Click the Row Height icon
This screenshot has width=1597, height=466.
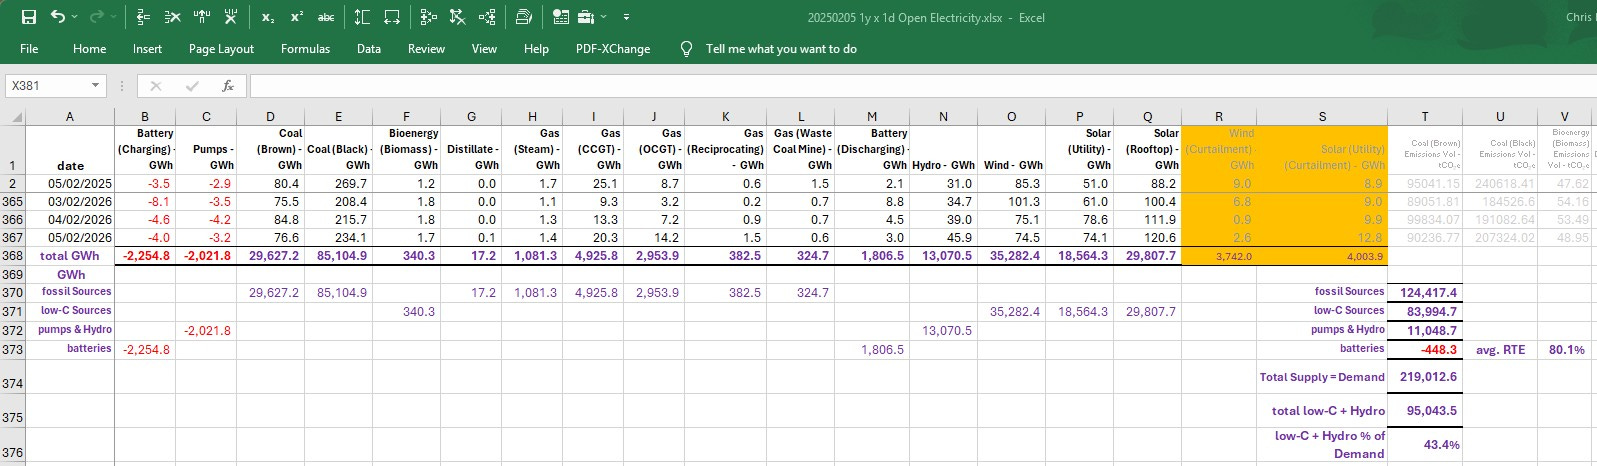362,17
